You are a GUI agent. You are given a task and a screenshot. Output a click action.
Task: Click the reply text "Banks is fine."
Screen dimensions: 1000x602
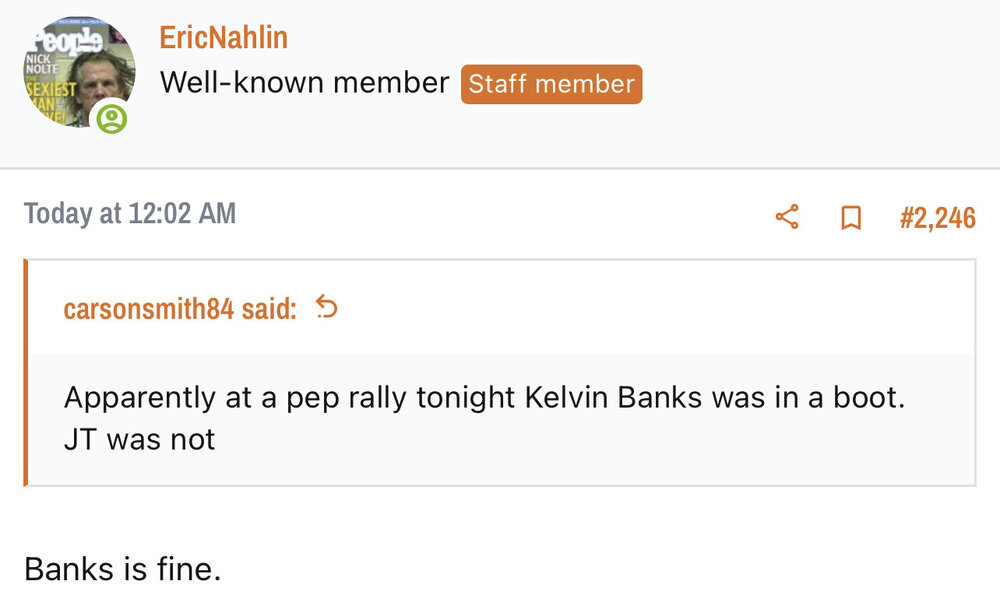click(x=122, y=569)
